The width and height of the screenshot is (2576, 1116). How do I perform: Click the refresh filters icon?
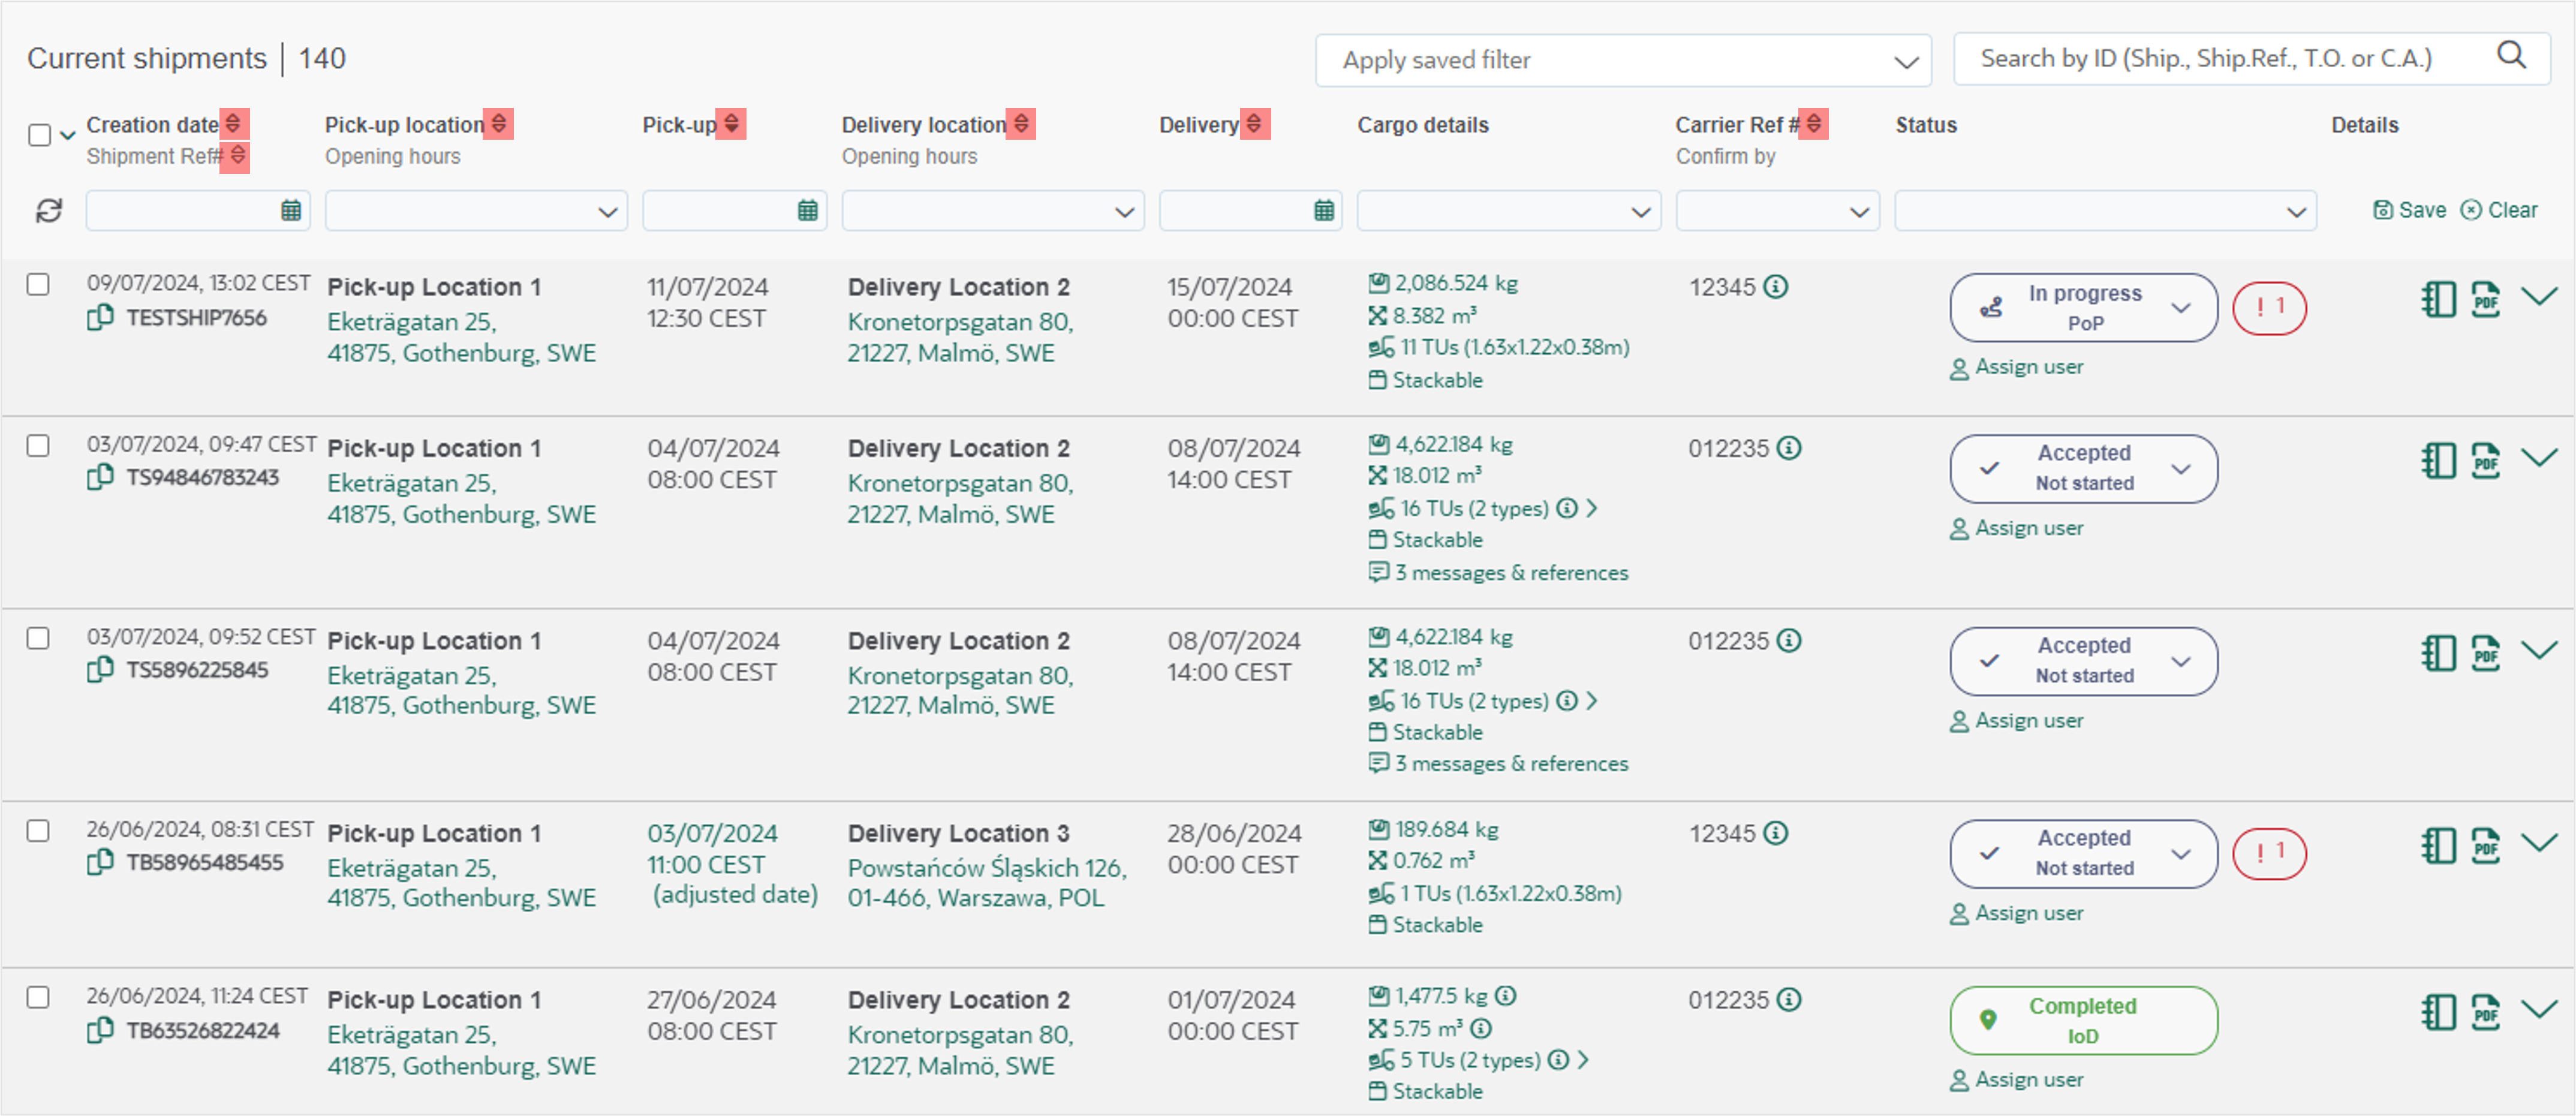tap(49, 211)
